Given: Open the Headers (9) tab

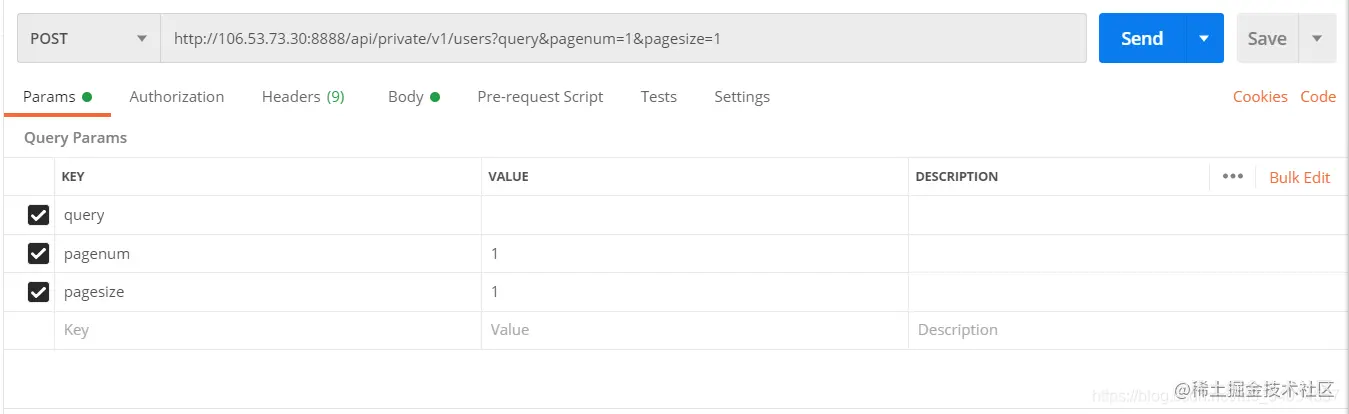Looking at the screenshot, I should pyautogui.click(x=303, y=97).
